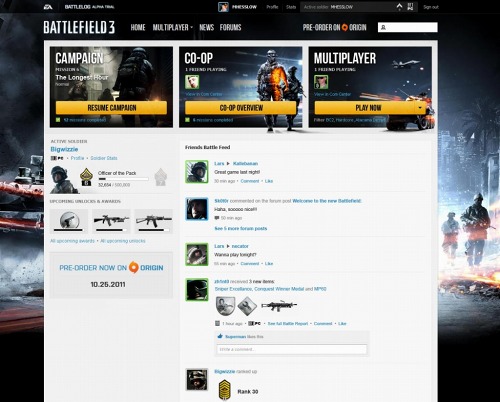Click the Resume Campaign button
The height and width of the screenshot is (402, 500).
coord(111,108)
